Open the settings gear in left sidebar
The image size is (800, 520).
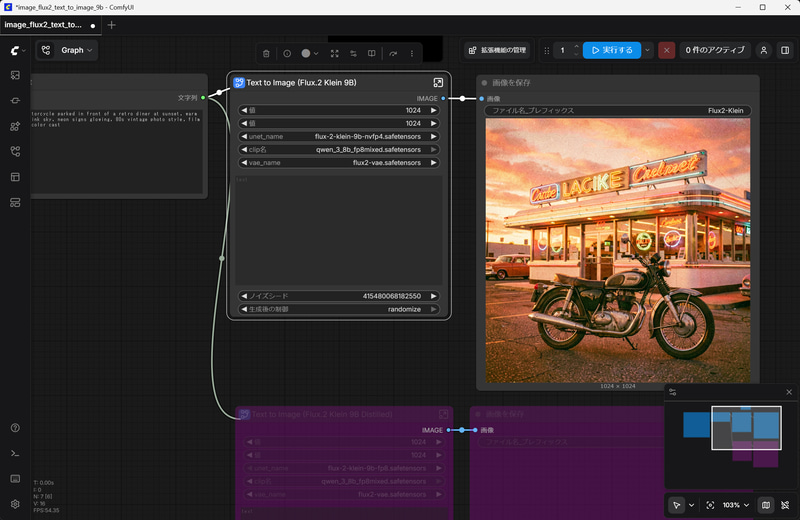[x=15, y=504]
